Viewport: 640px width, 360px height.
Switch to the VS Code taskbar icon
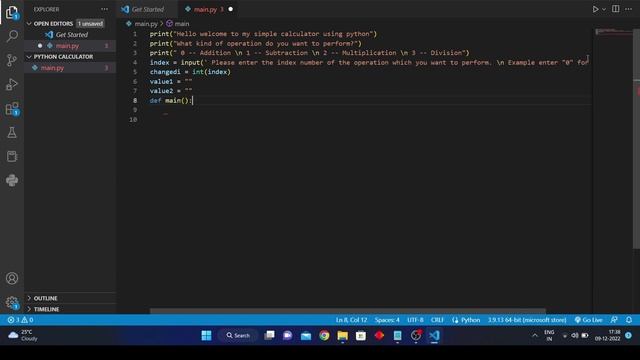click(434, 336)
